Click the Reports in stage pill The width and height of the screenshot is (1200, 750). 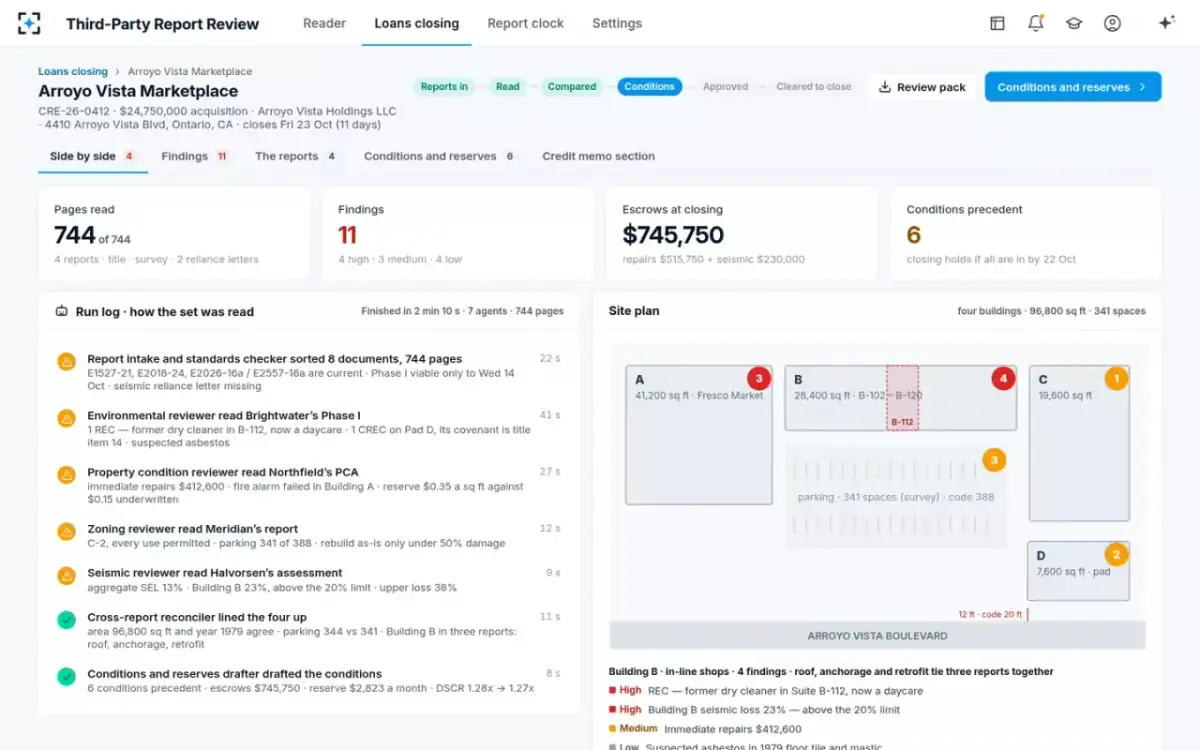coord(444,87)
